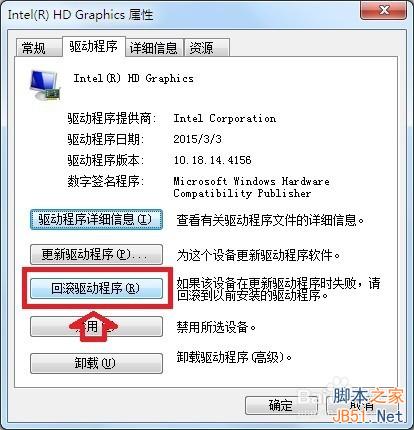The height and width of the screenshot is (430, 414).
Task: Confirm with the 确定 button
Action: pyautogui.click(x=281, y=405)
